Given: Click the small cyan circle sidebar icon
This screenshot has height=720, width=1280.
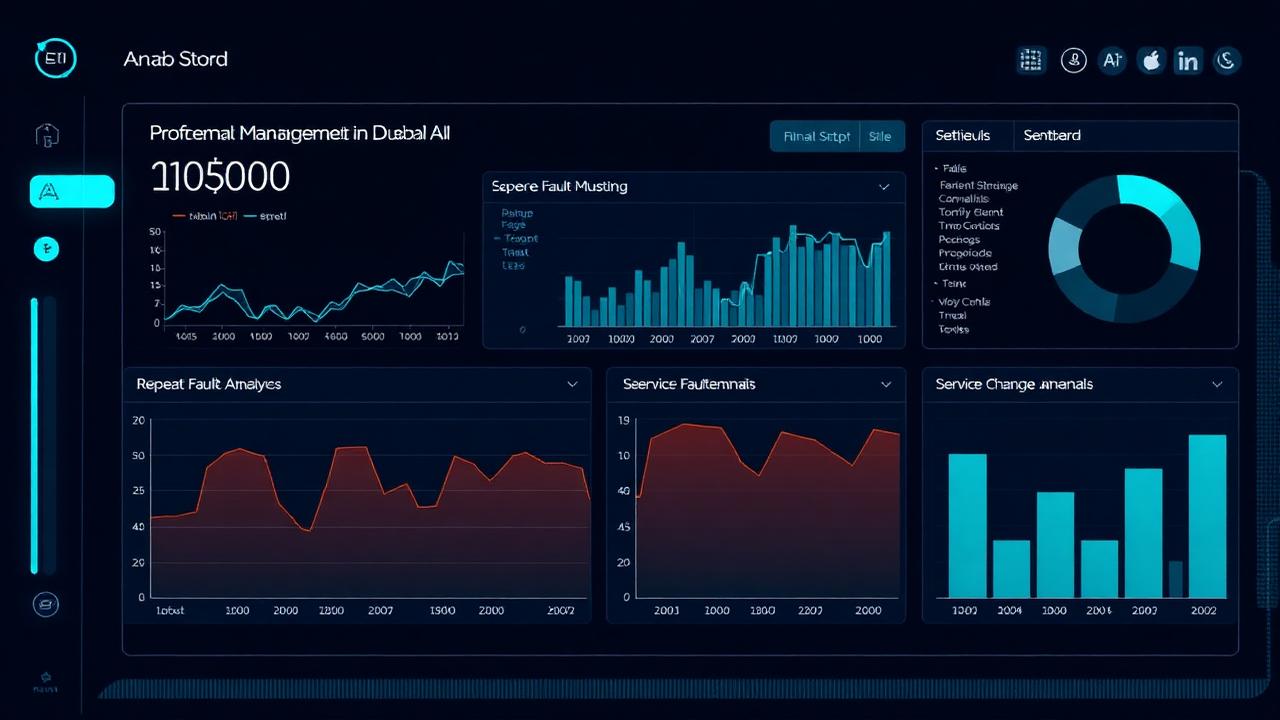Looking at the screenshot, I should click(x=47, y=249).
